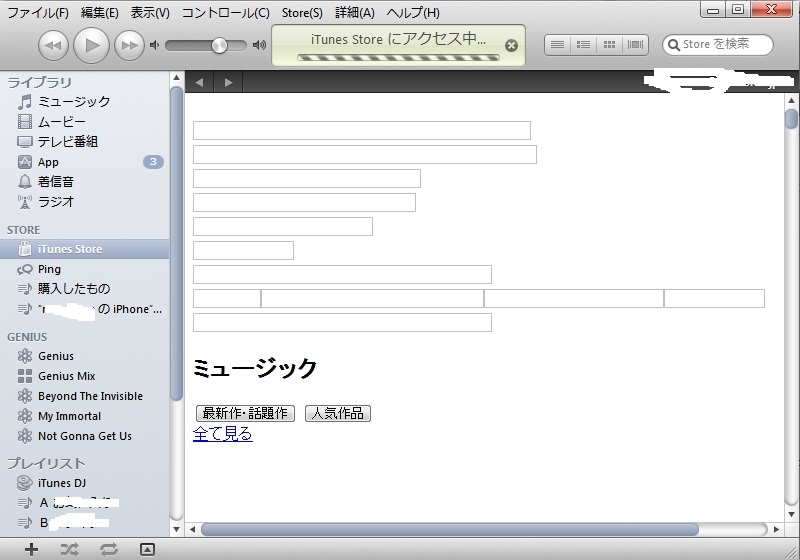Switch to album list view
The height and width of the screenshot is (560, 800).
583,45
